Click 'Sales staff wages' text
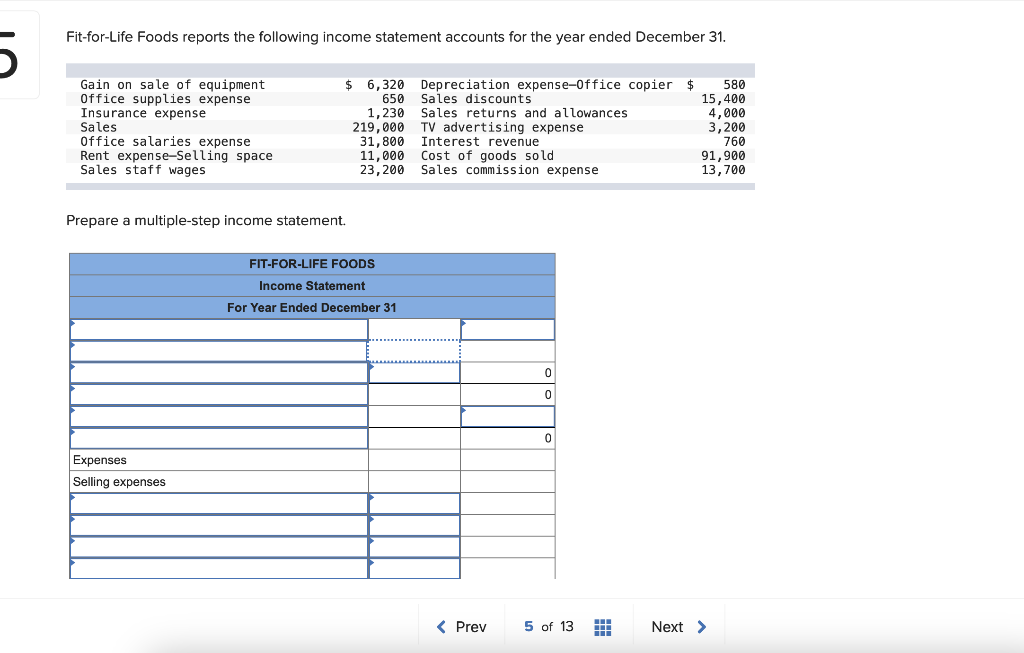The image size is (1024, 653). 143,170
